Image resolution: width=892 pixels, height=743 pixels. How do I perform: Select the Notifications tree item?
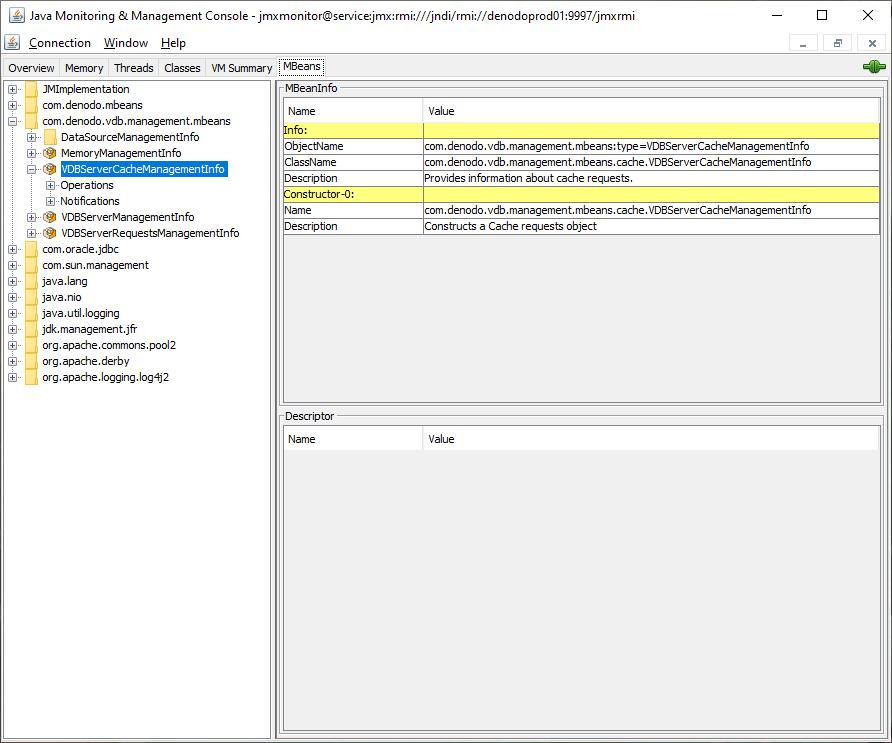90,201
